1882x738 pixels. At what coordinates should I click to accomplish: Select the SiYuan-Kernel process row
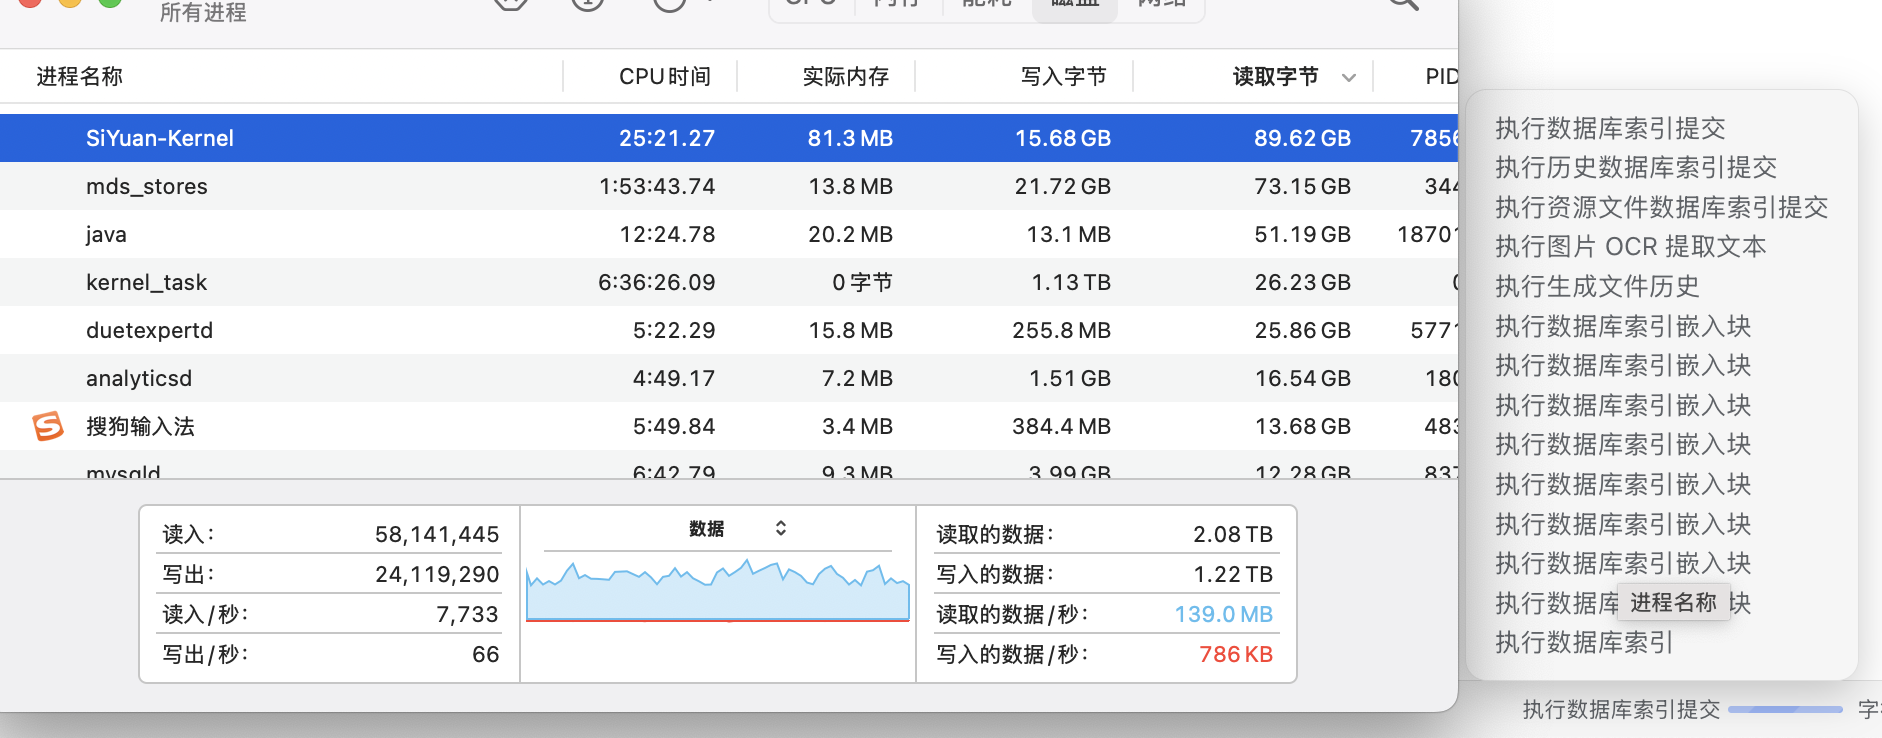tap(729, 138)
